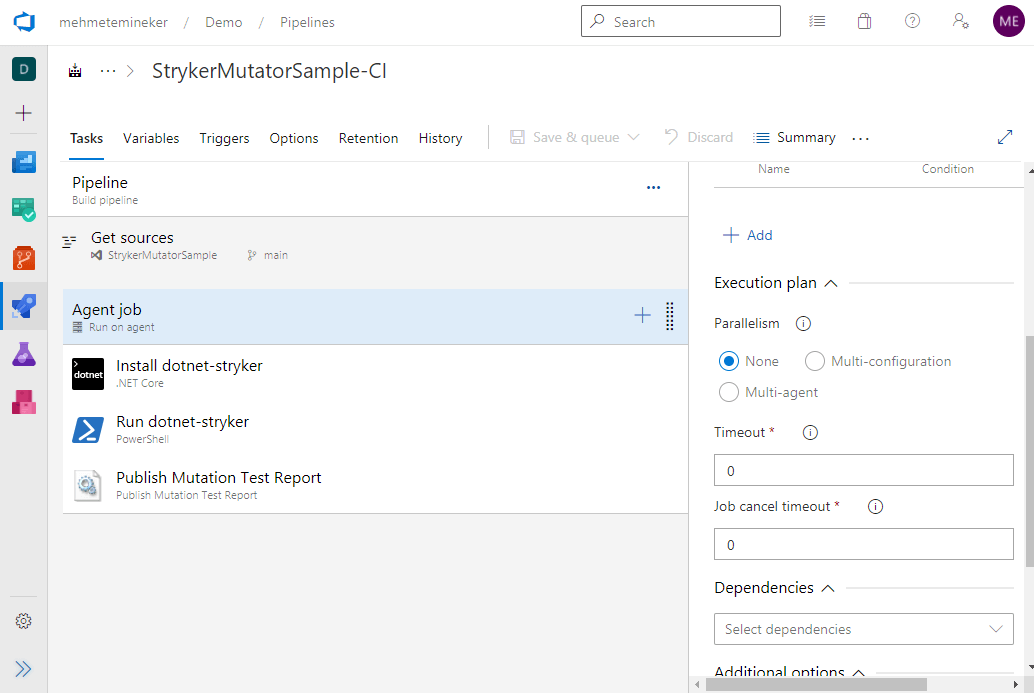Open the Overview hub icon
Image resolution: width=1034 pixels, height=693 pixels.
pos(24,162)
